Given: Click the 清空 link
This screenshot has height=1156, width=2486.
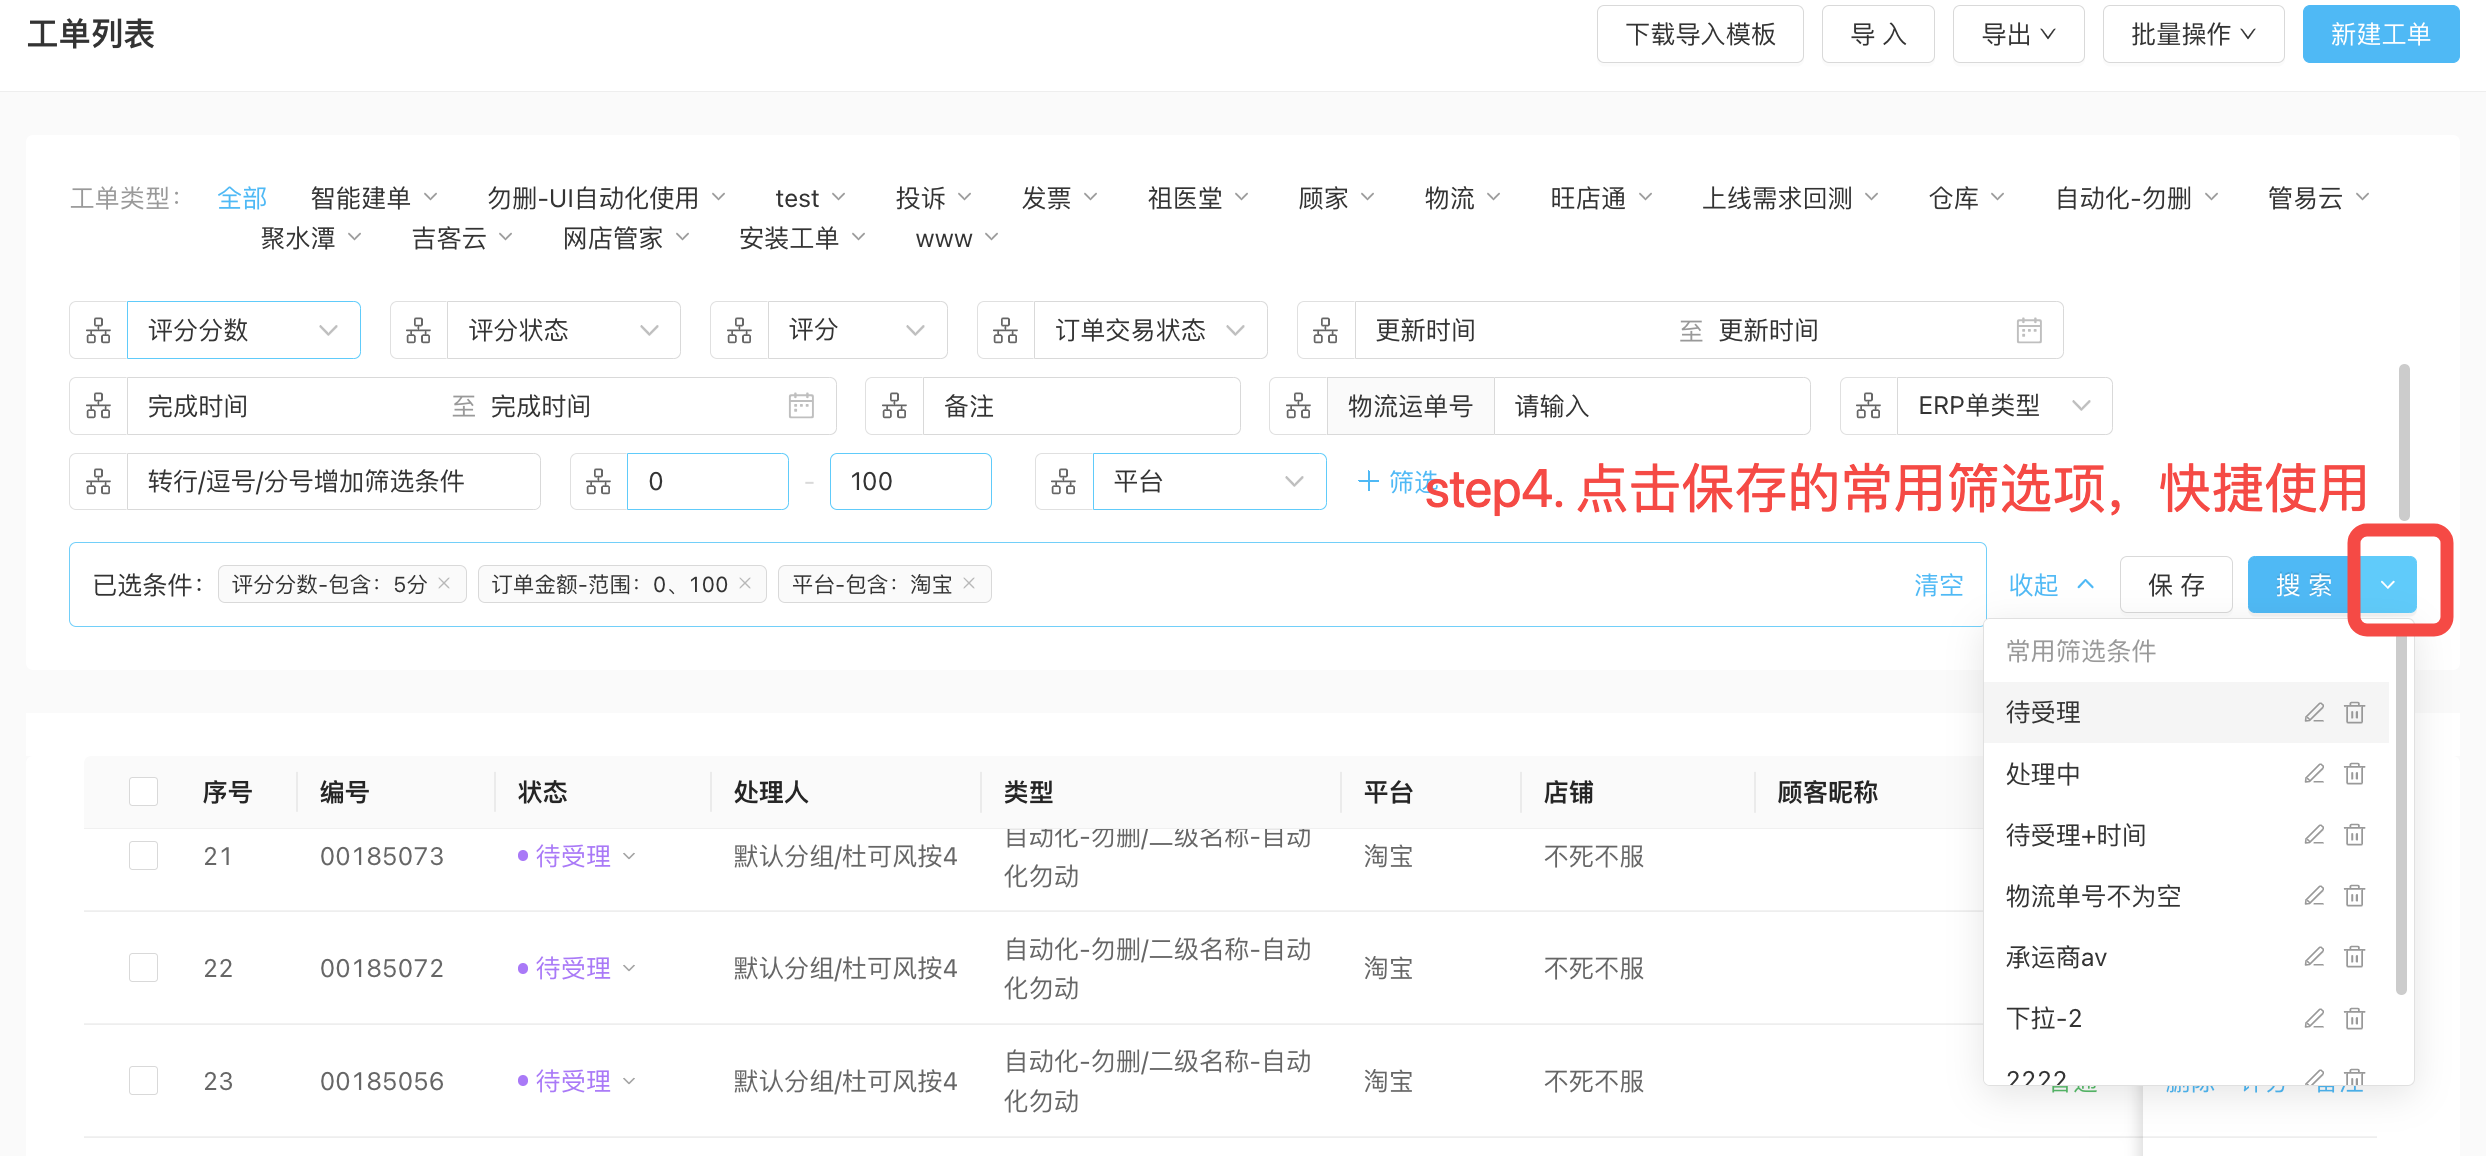Looking at the screenshot, I should (x=1938, y=585).
